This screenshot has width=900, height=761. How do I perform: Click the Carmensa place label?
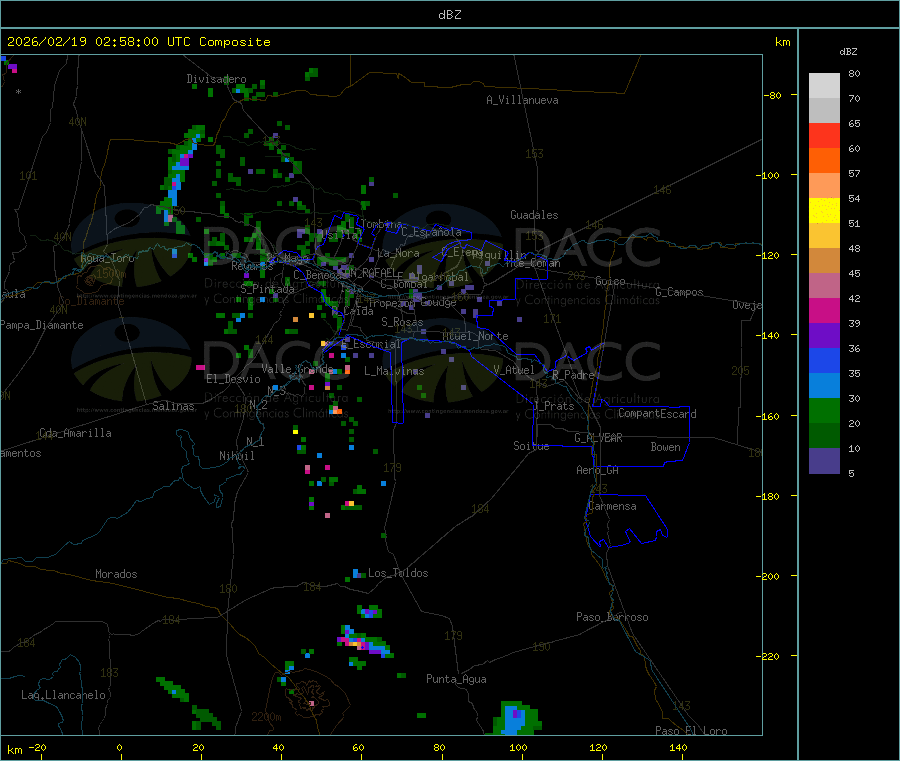pyautogui.click(x=612, y=506)
